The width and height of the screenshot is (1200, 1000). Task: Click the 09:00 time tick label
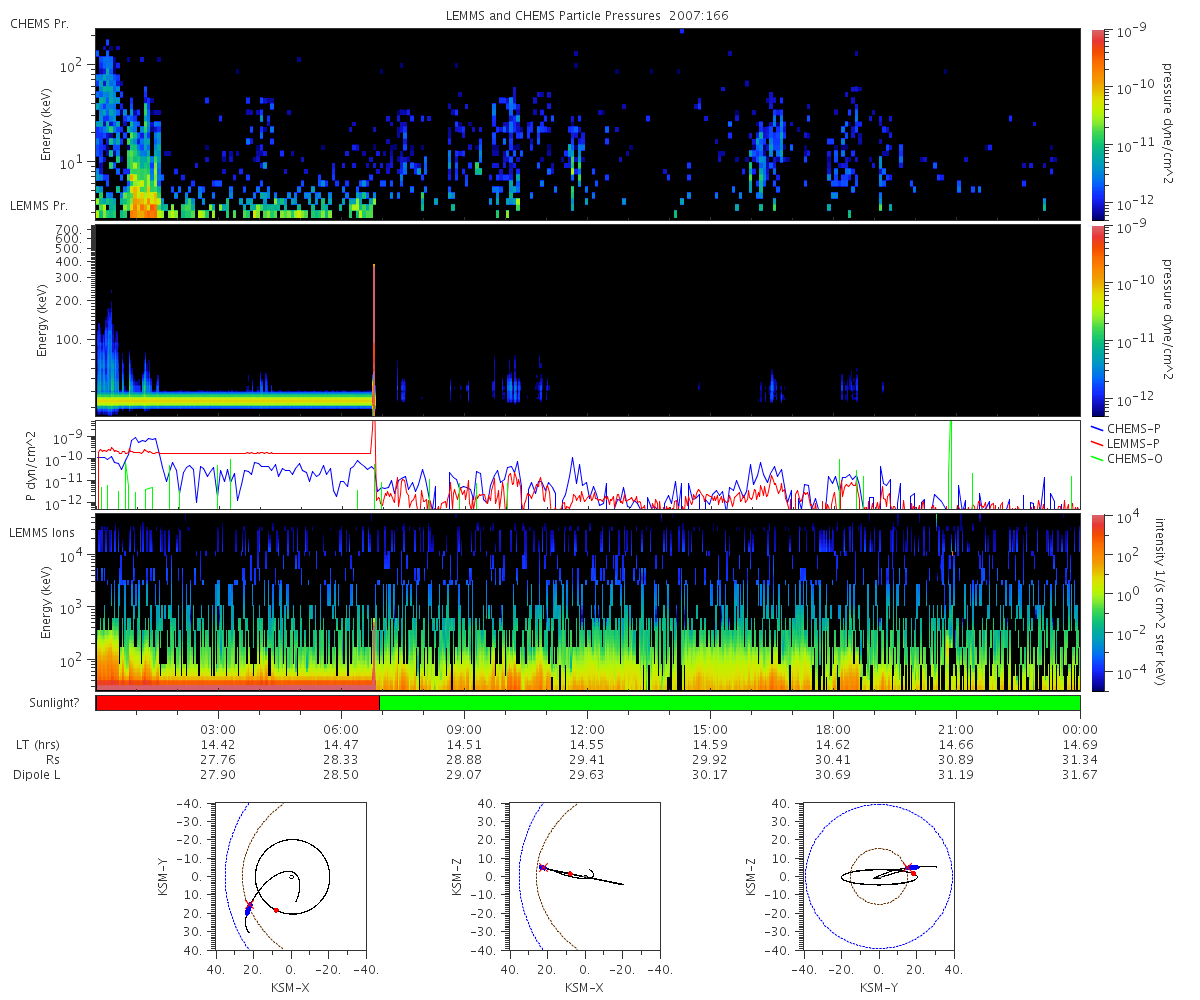[464, 729]
